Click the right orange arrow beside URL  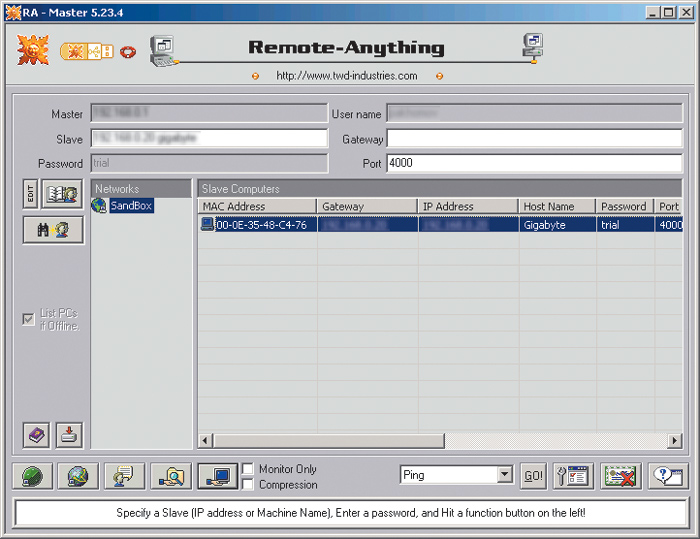(439, 76)
